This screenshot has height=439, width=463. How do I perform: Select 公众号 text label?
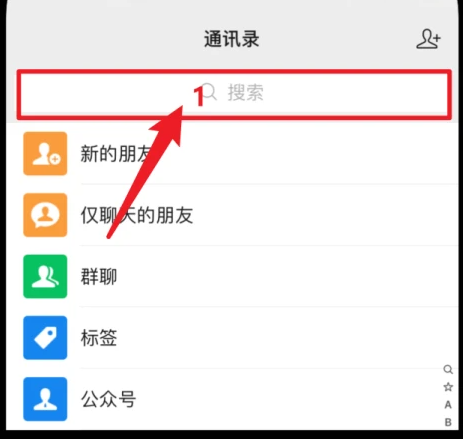[108, 399]
